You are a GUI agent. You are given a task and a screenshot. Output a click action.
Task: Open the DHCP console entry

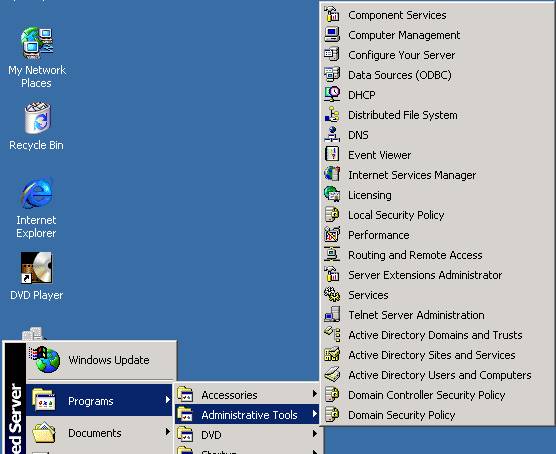tap(437, 95)
